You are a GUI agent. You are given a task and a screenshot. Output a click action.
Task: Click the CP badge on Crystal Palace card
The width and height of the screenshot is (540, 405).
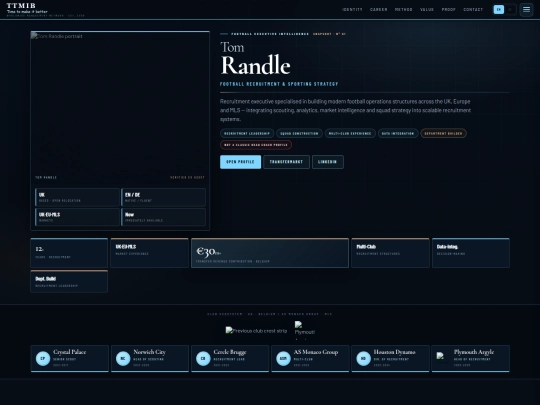tap(43, 359)
